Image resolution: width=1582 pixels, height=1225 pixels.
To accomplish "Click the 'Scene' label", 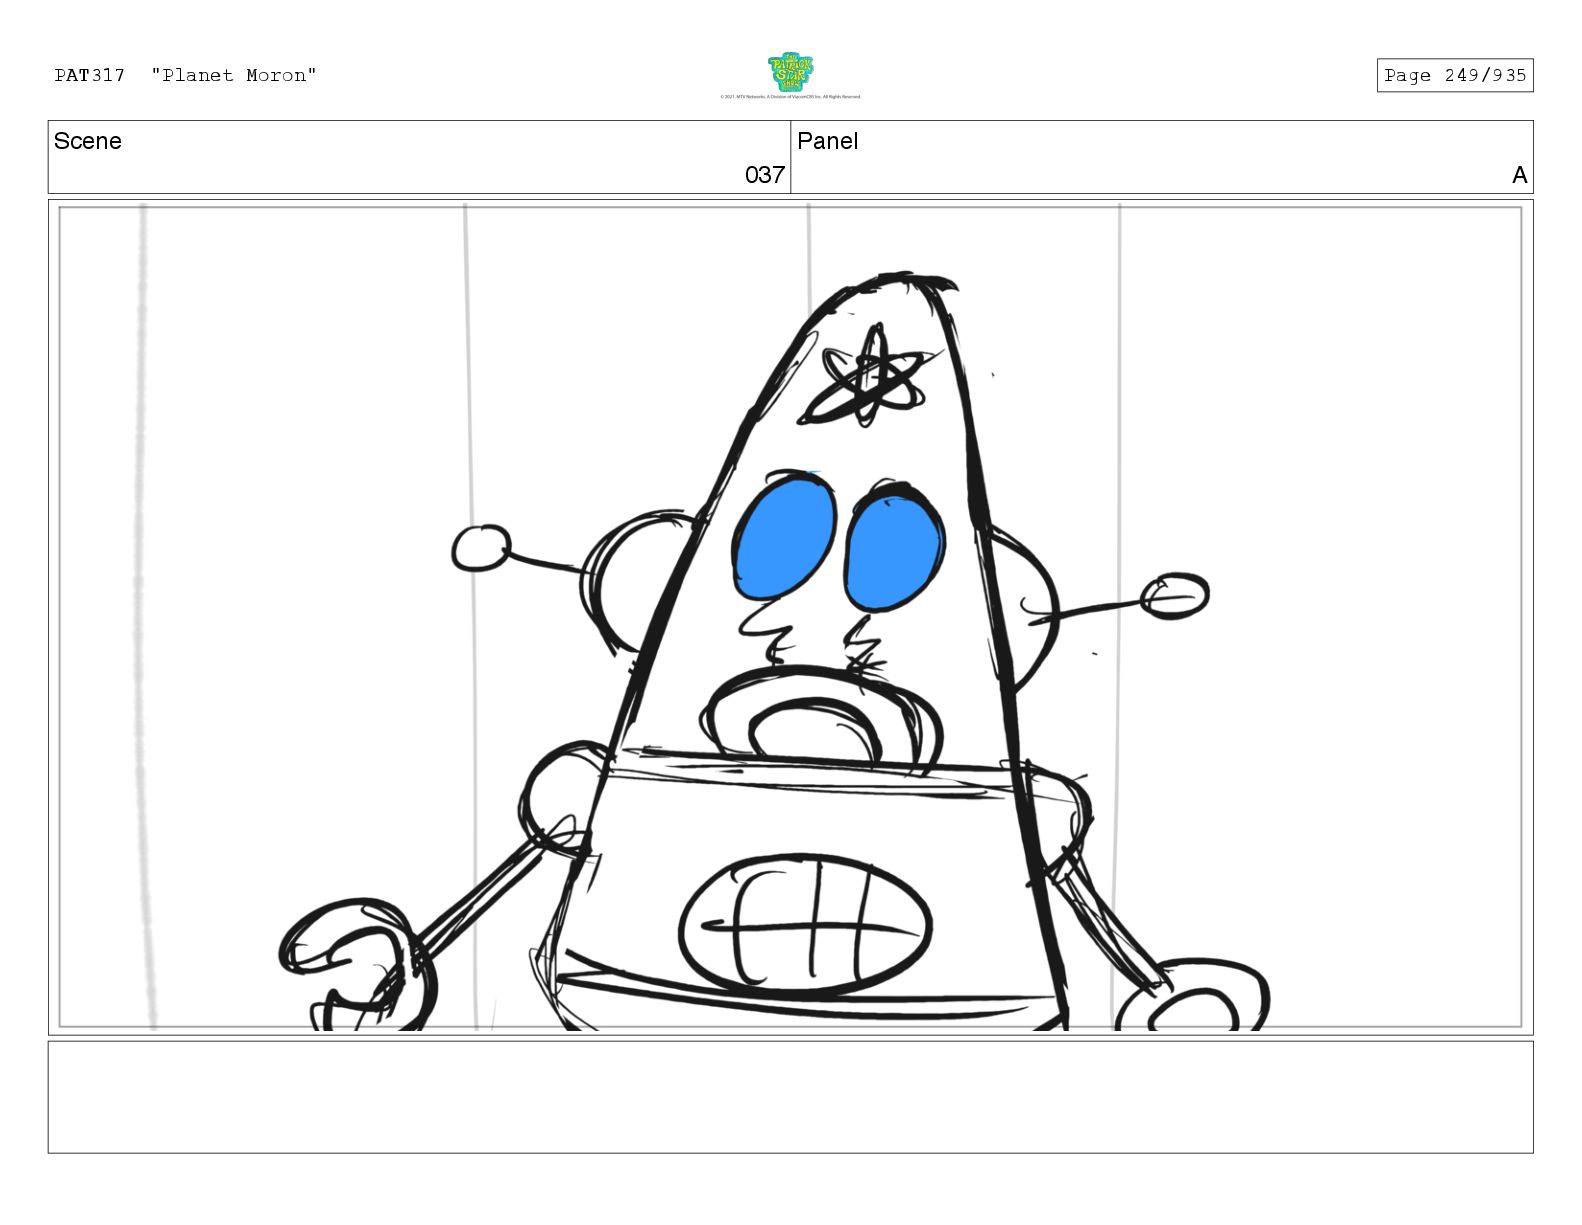I will 88,141.
